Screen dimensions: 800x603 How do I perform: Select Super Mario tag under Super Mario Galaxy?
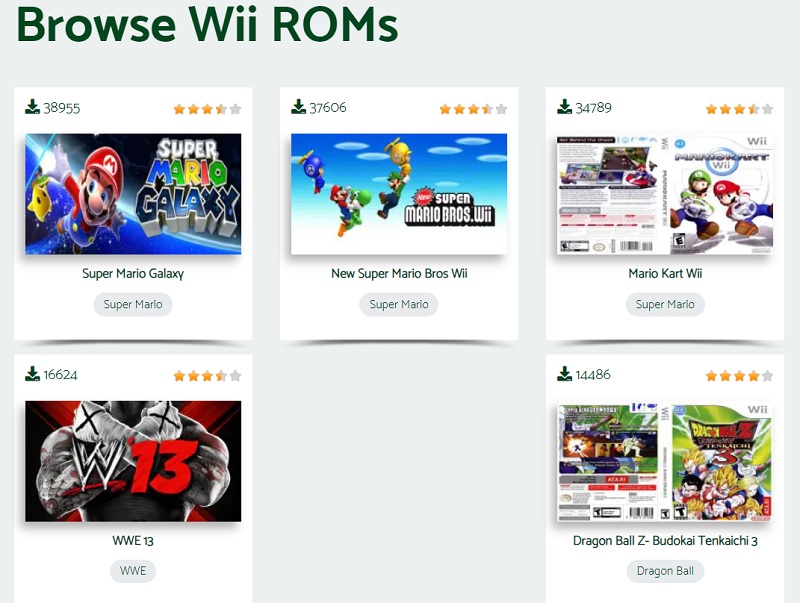(x=133, y=305)
